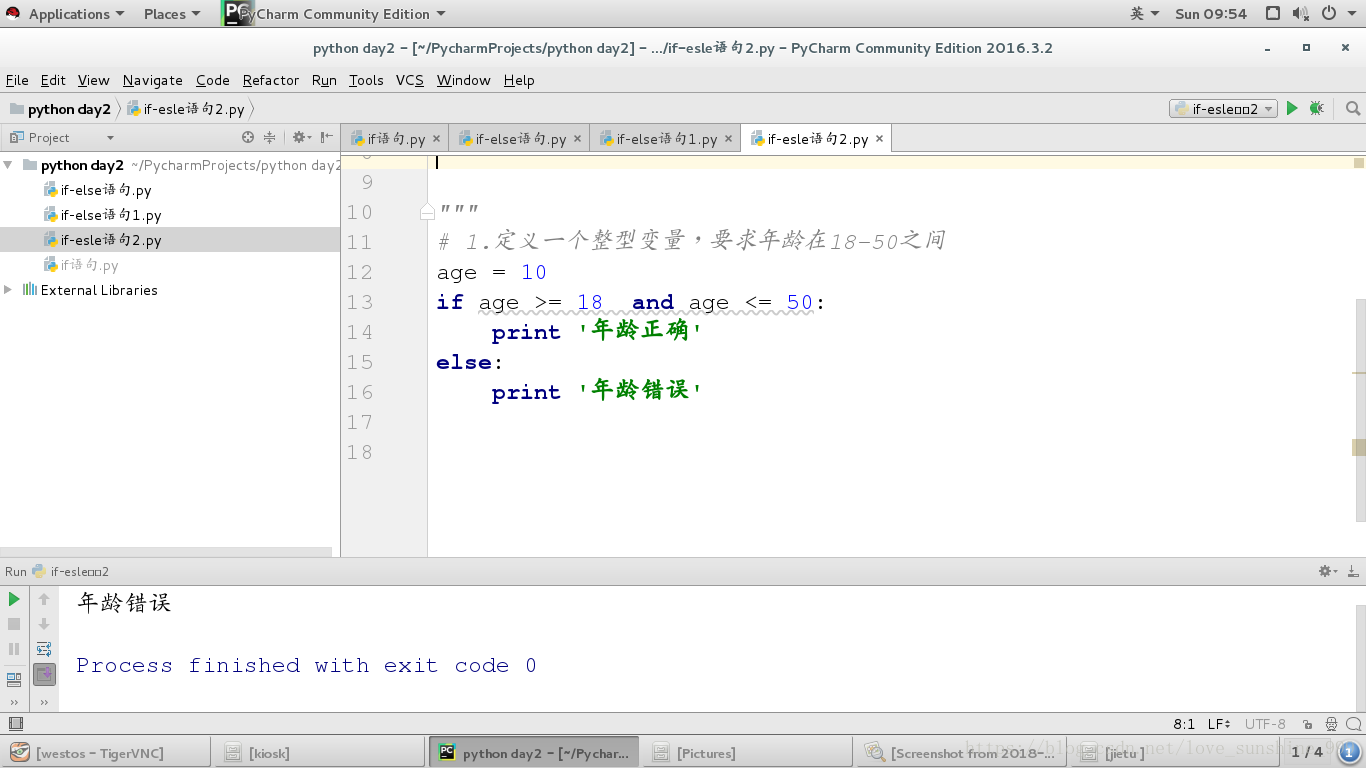
Task: Fold the docstring at line 10
Action: click(427, 212)
